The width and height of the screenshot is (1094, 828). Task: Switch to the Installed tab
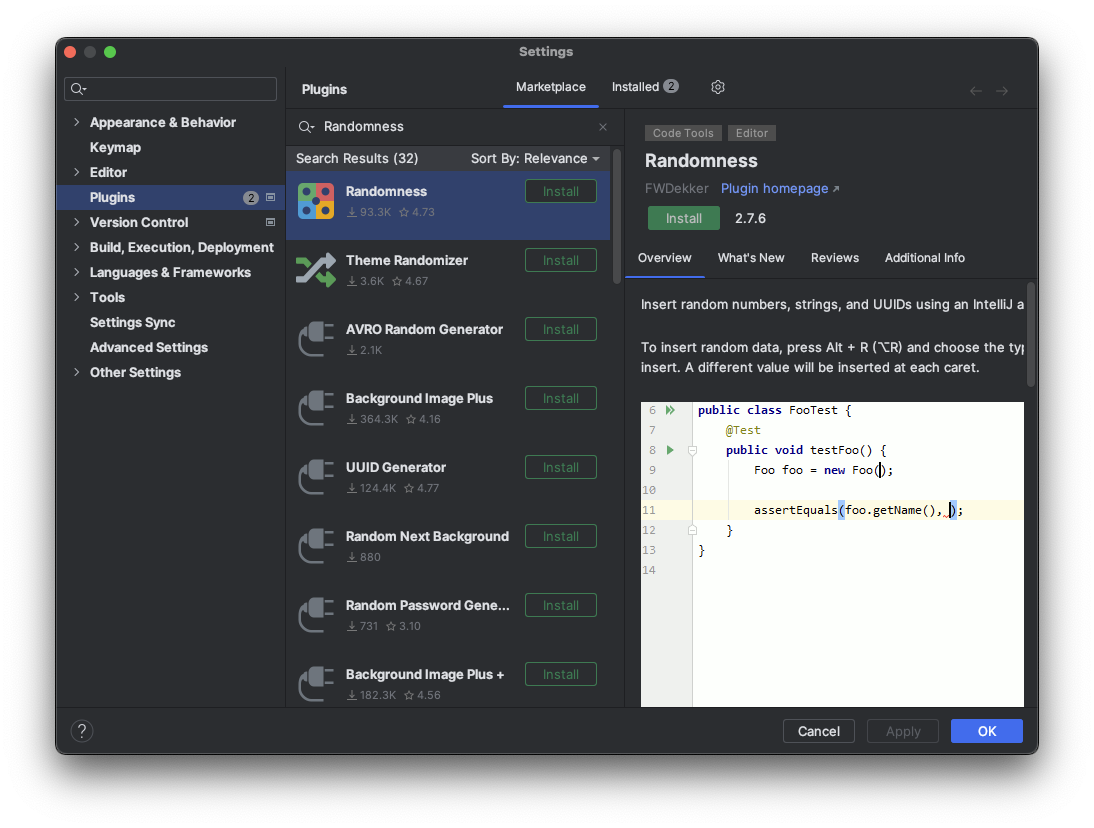point(644,87)
